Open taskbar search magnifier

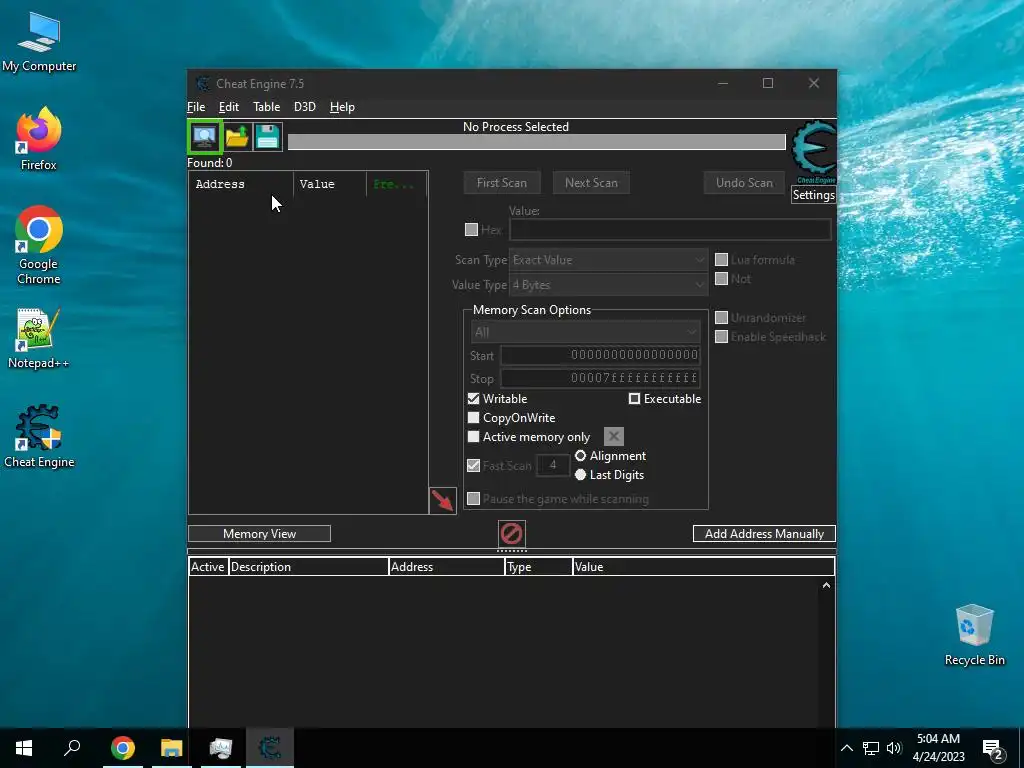[x=72, y=748]
